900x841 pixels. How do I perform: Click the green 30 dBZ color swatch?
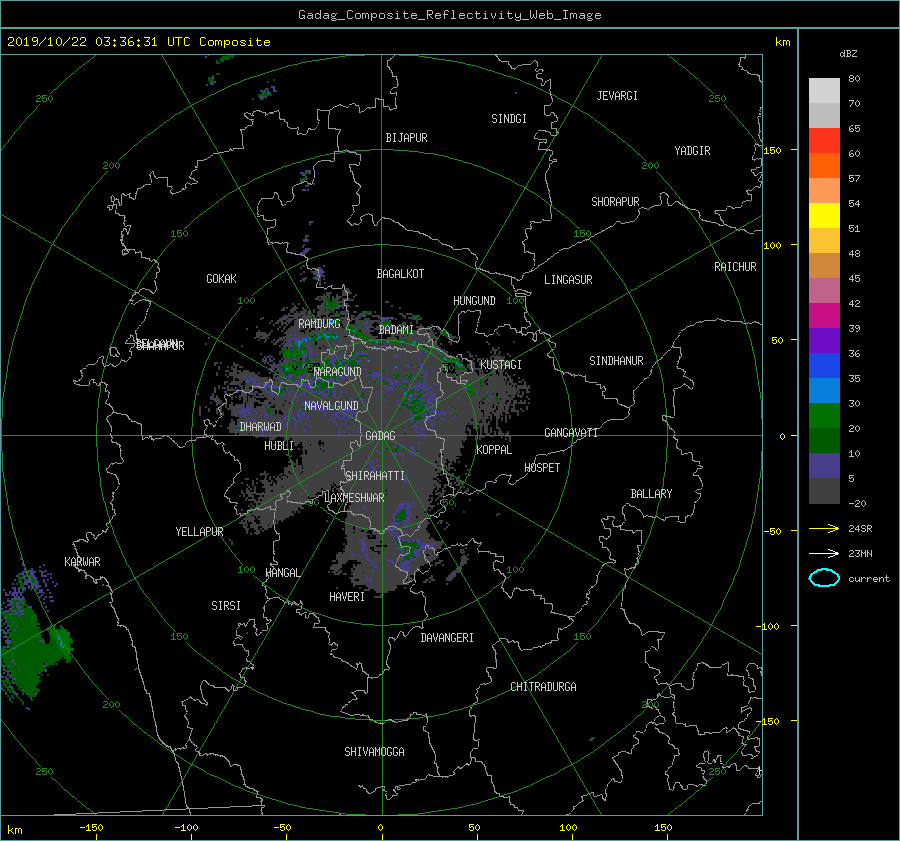(x=824, y=416)
